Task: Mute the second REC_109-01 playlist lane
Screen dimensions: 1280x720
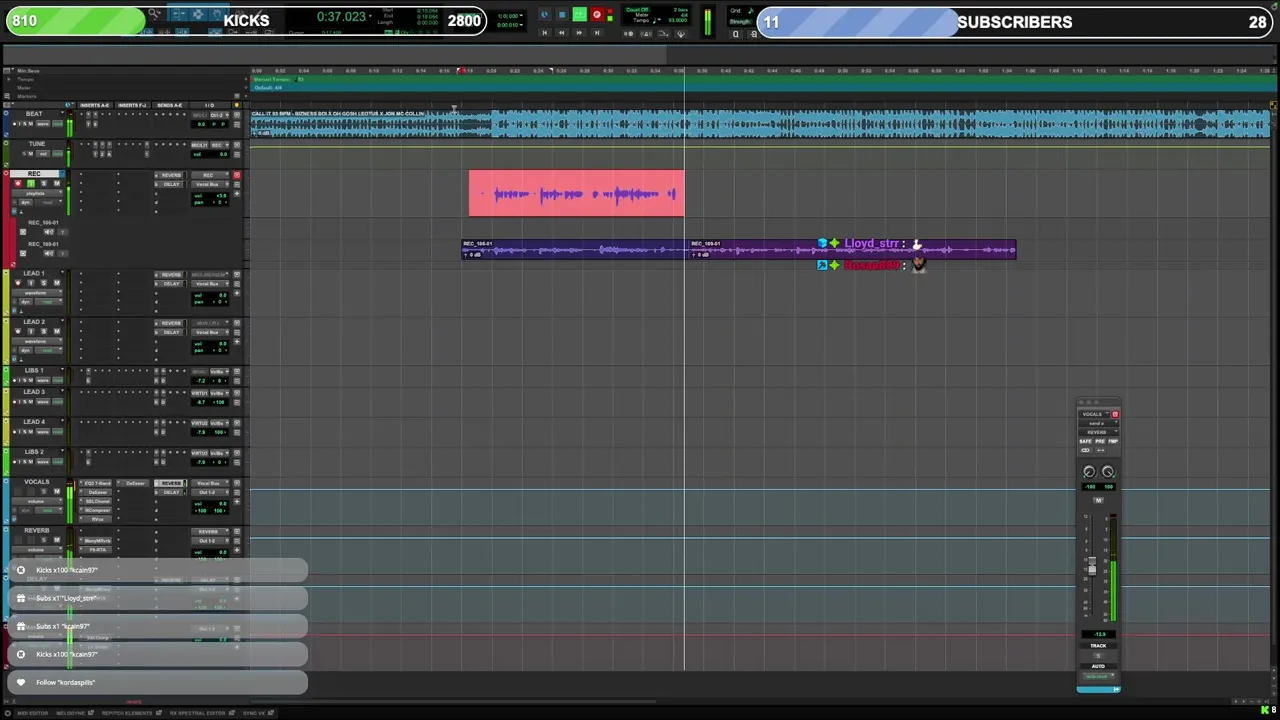Action: tap(49, 253)
